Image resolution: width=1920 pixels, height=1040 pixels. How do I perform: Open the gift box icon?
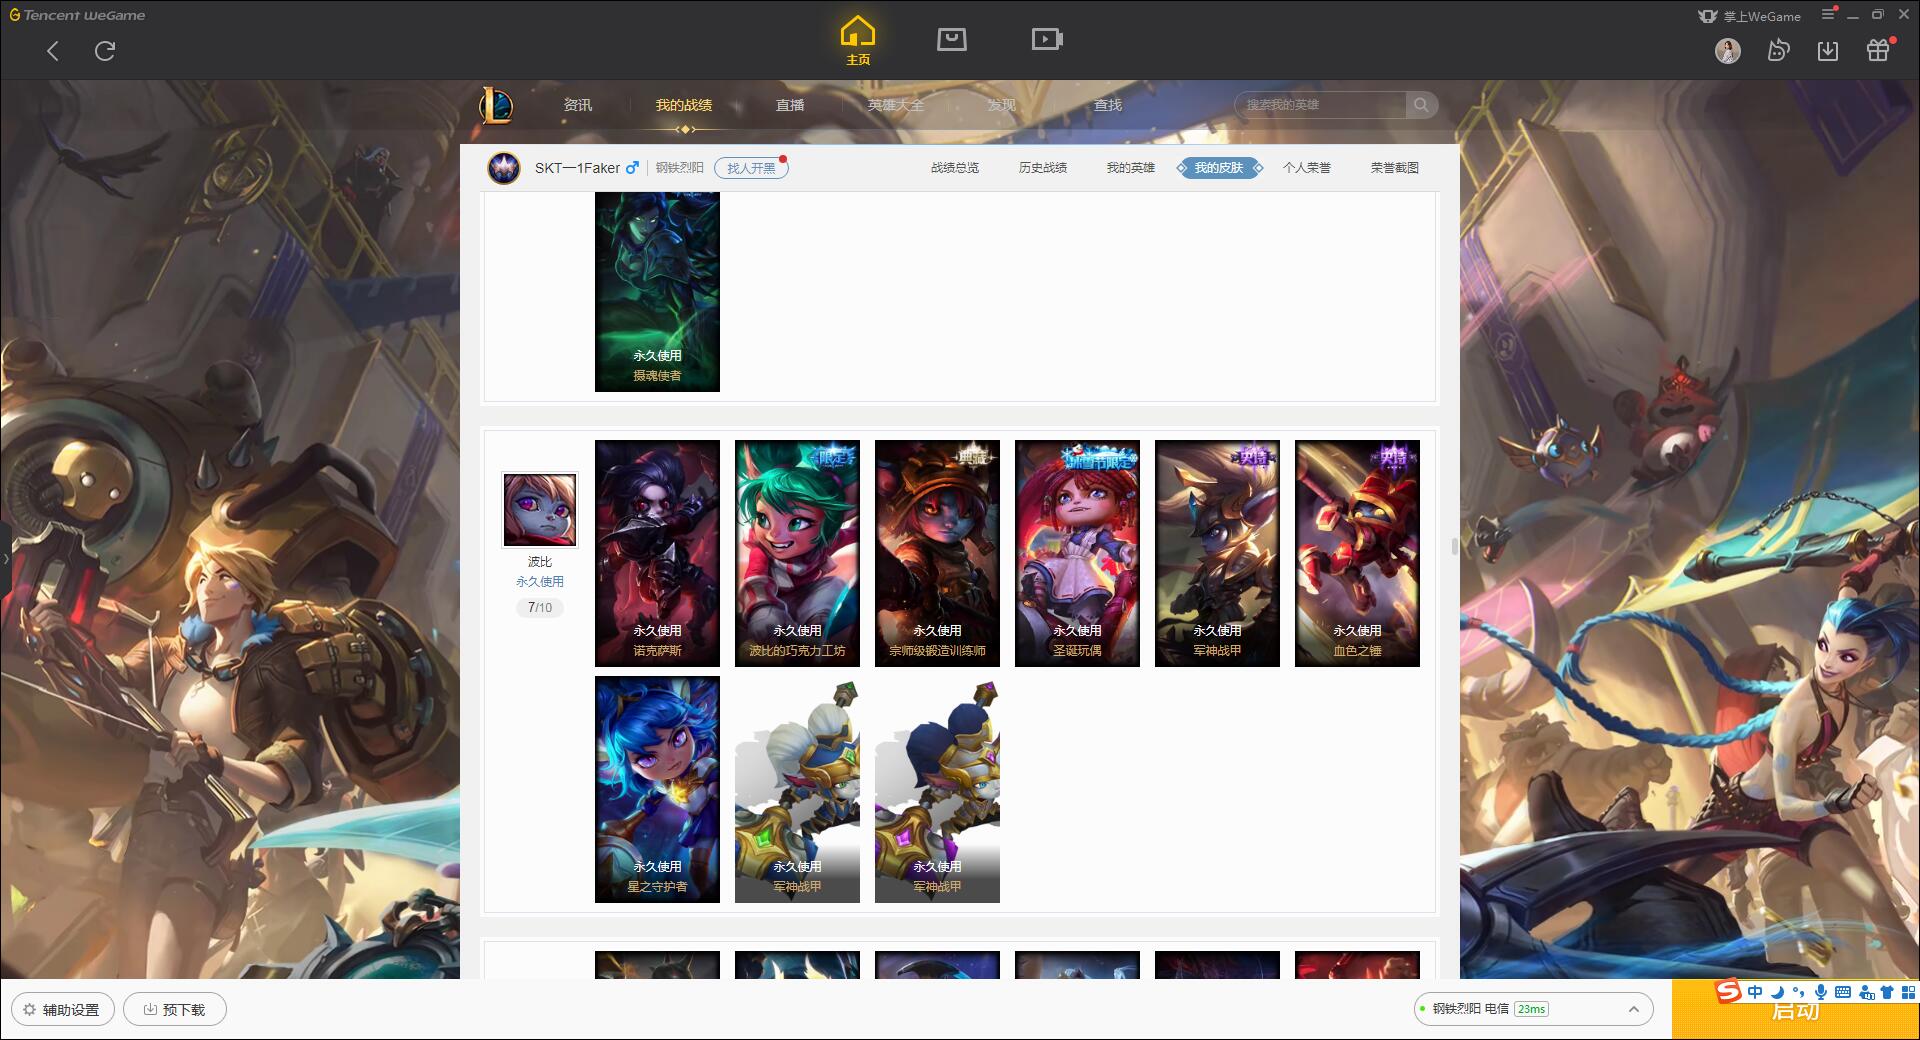point(1878,50)
